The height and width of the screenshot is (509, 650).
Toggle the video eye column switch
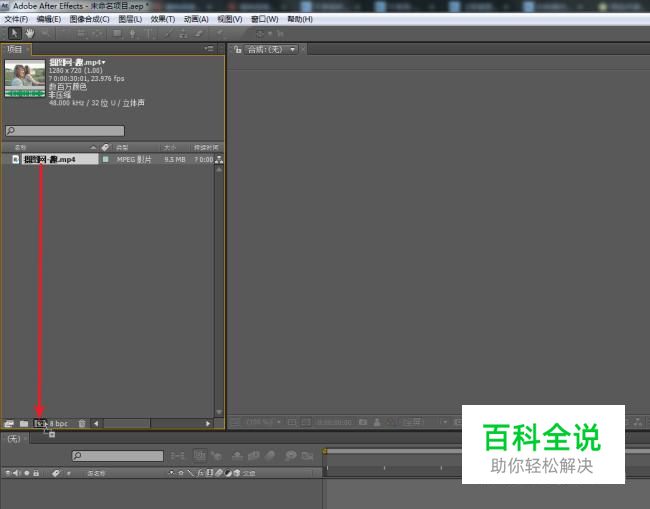(x=8, y=473)
